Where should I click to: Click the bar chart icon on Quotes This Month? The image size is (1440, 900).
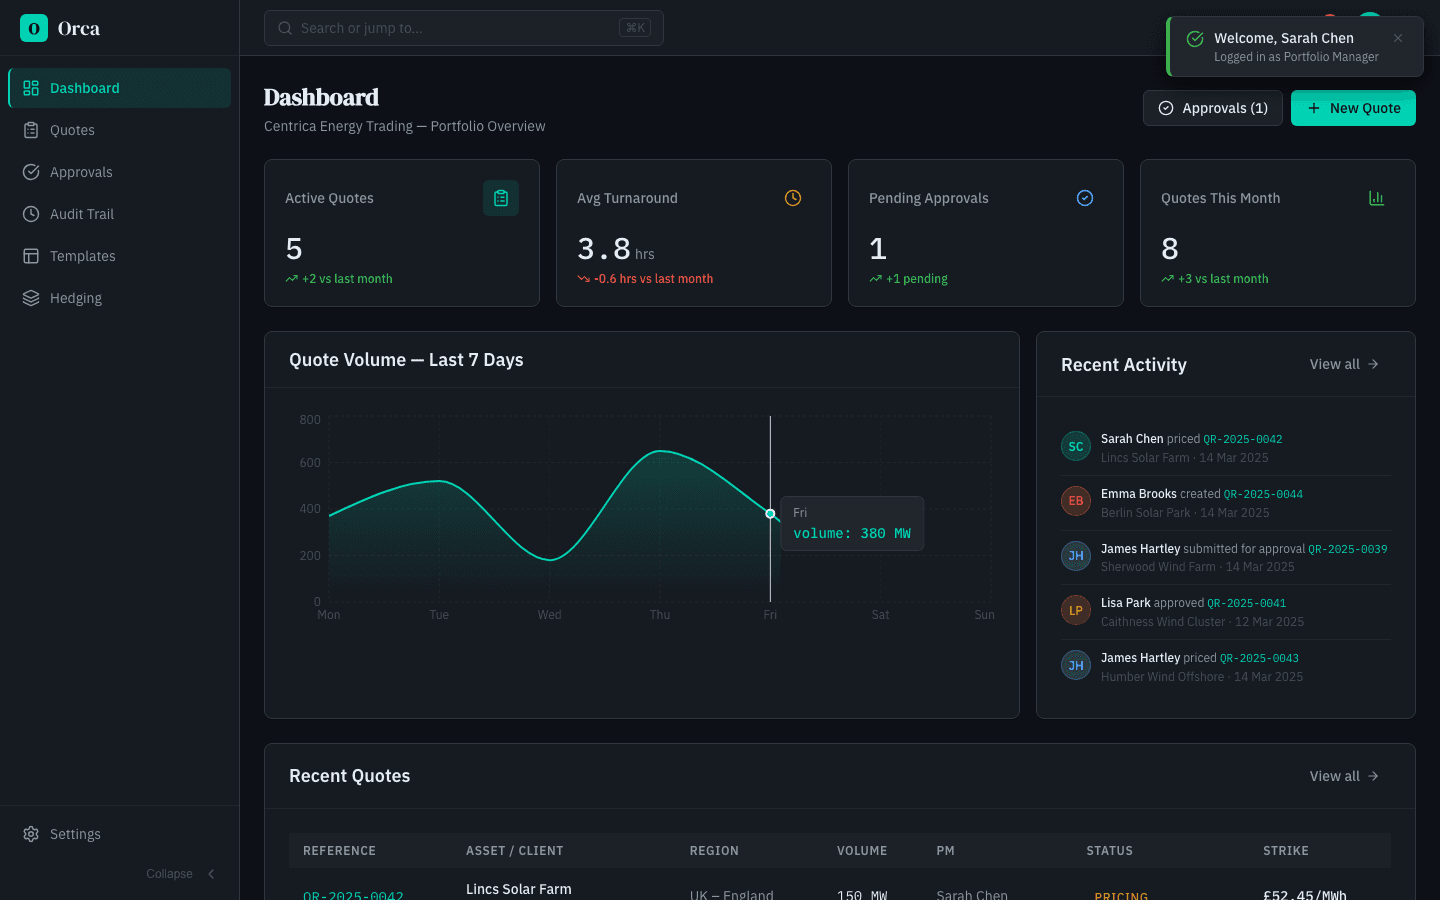[1377, 198]
